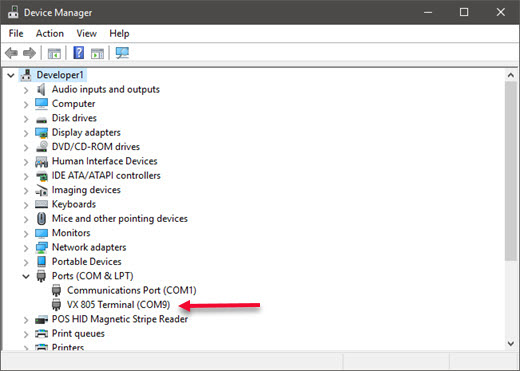Open Help via blue question mark icon
Viewport: 520px width, 371px height.
pyautogui.click(x=79, y=53)
